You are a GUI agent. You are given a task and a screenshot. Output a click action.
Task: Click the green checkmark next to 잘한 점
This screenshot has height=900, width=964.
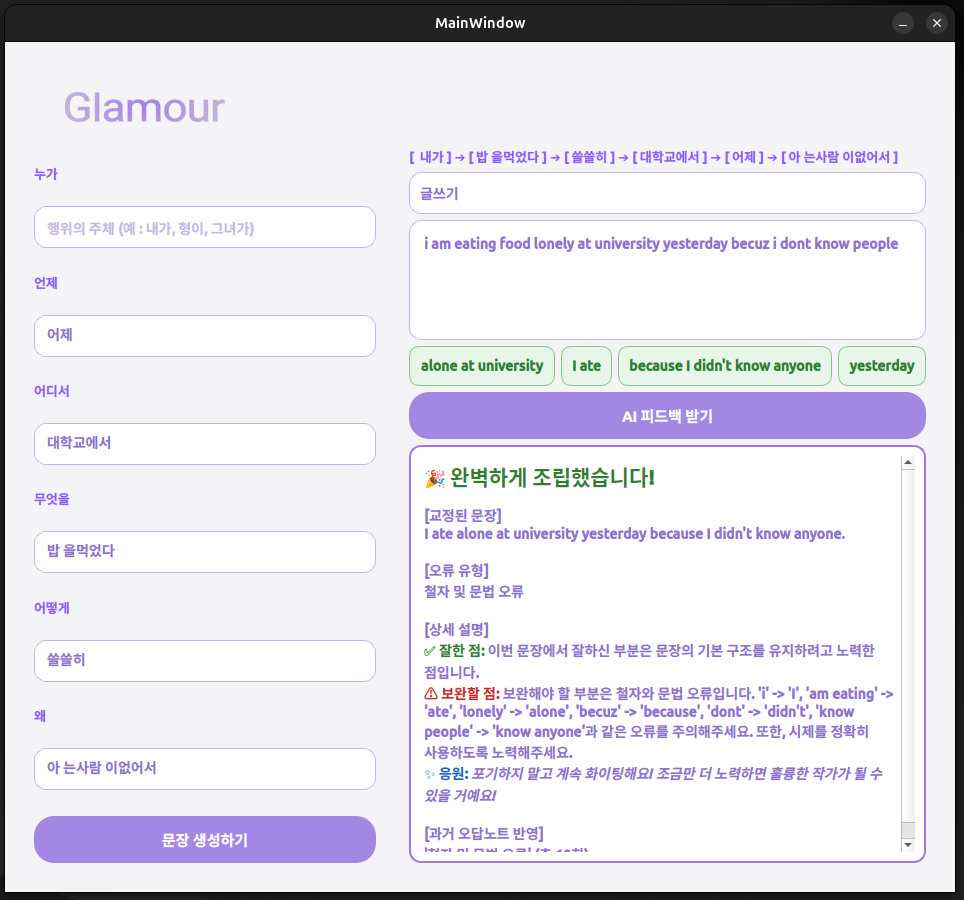point(430,651)
